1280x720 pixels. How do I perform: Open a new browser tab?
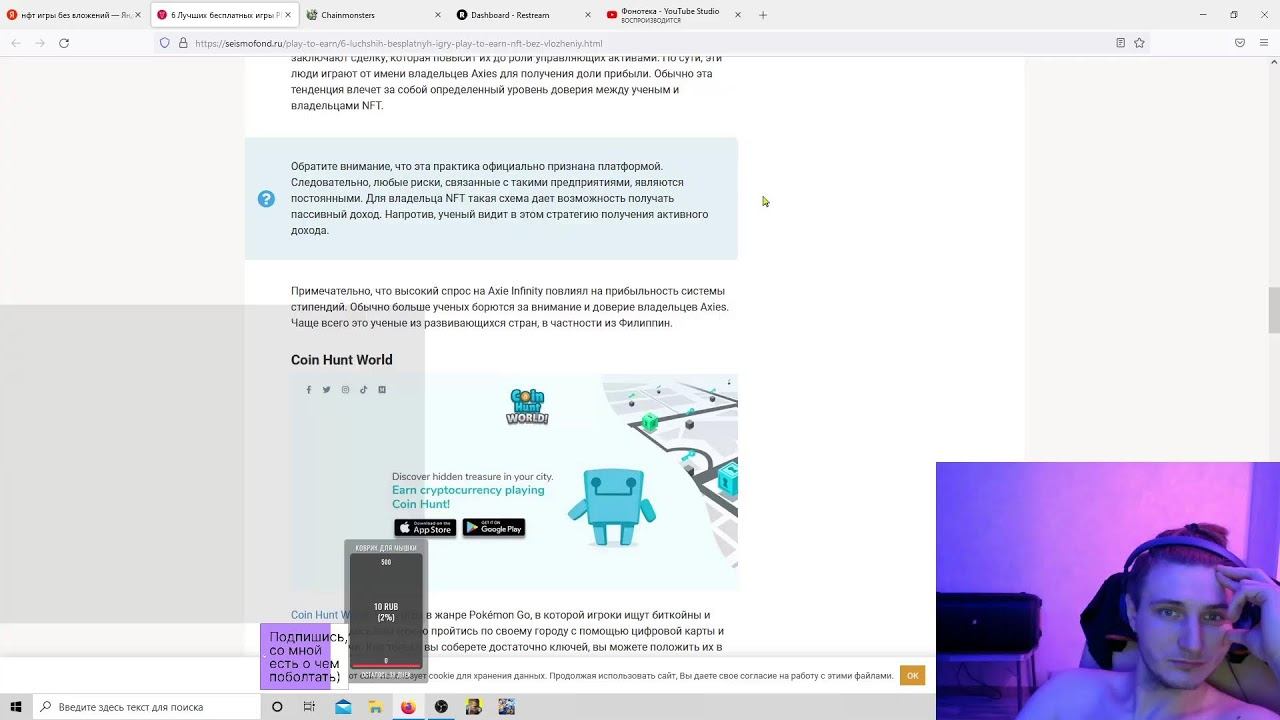pos(763,15)
